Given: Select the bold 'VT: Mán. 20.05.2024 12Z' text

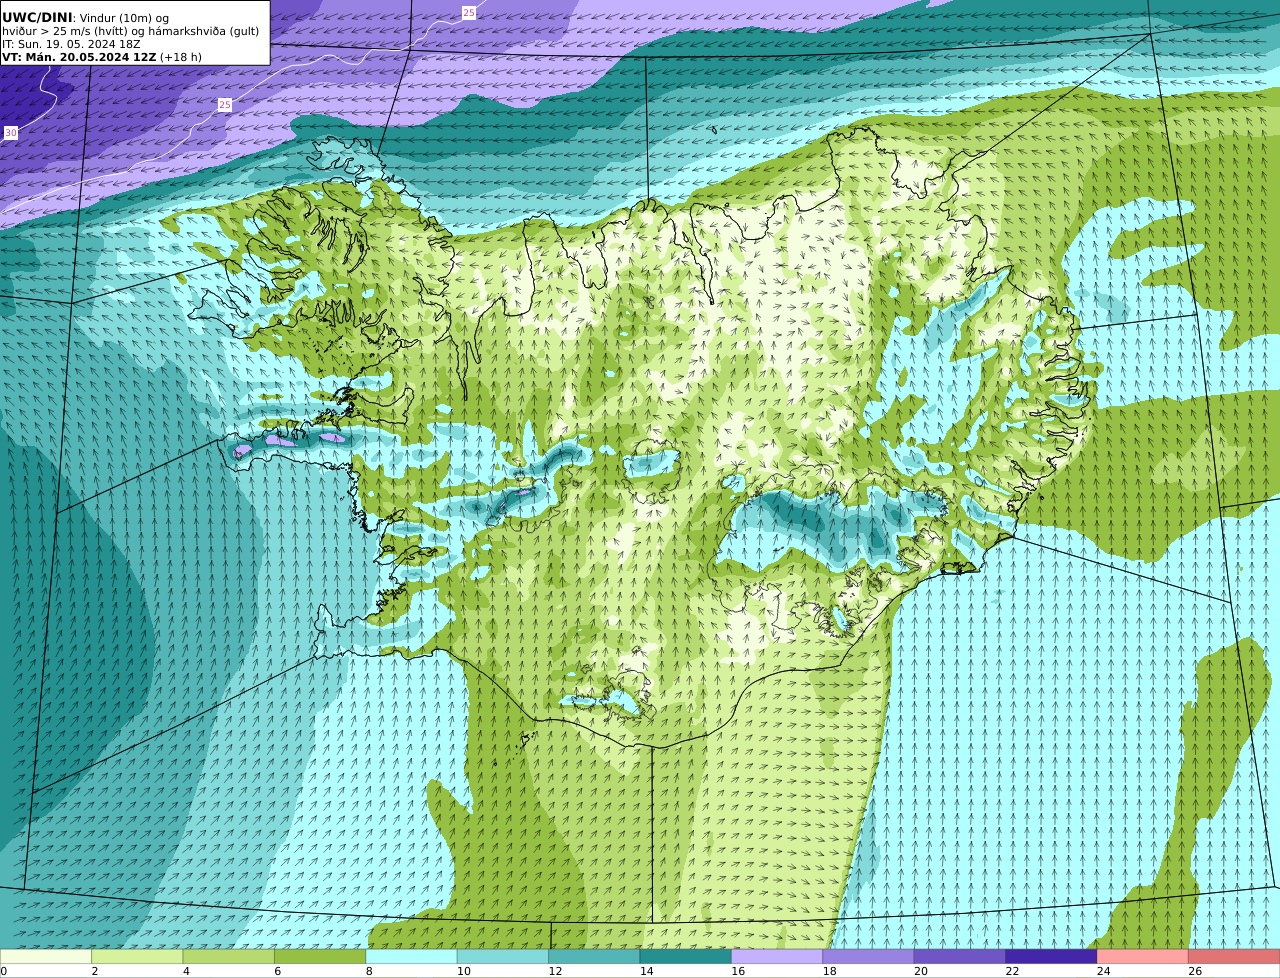Looking at the screenshot, I should [79, 57].
